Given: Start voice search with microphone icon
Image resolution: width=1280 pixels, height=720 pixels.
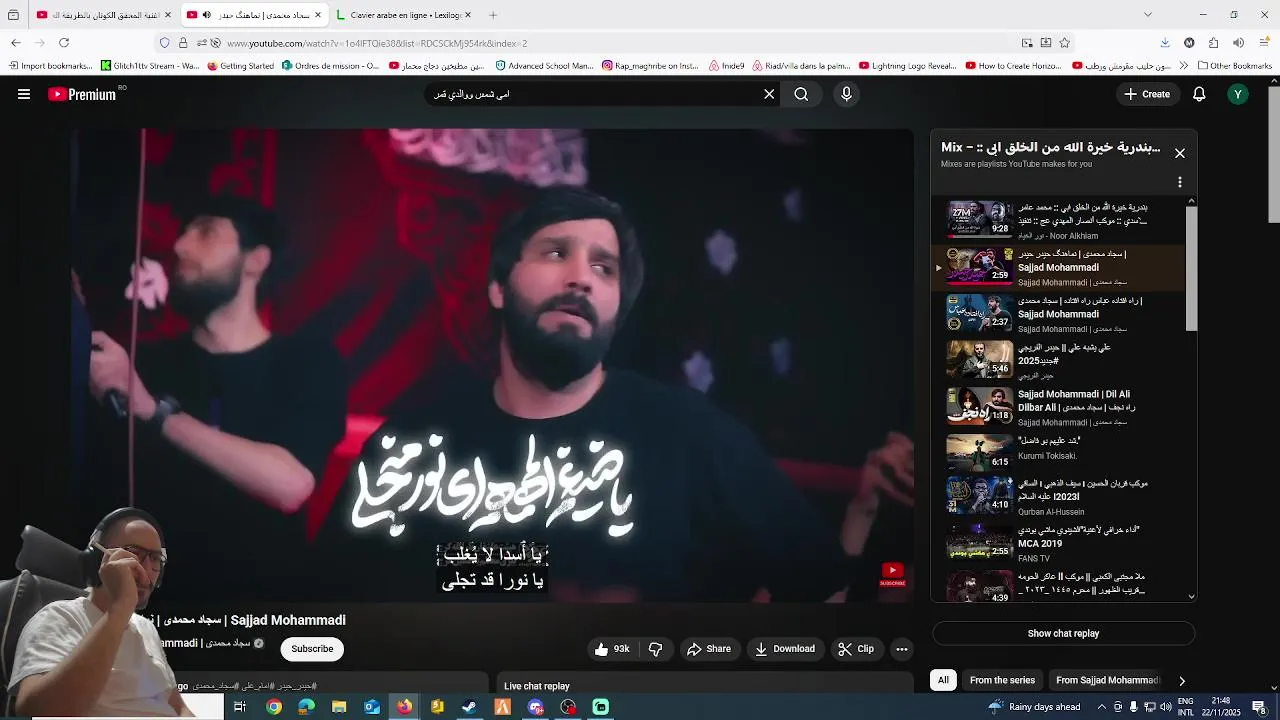Looking at the screenshot, I should [x=846, y=94].
